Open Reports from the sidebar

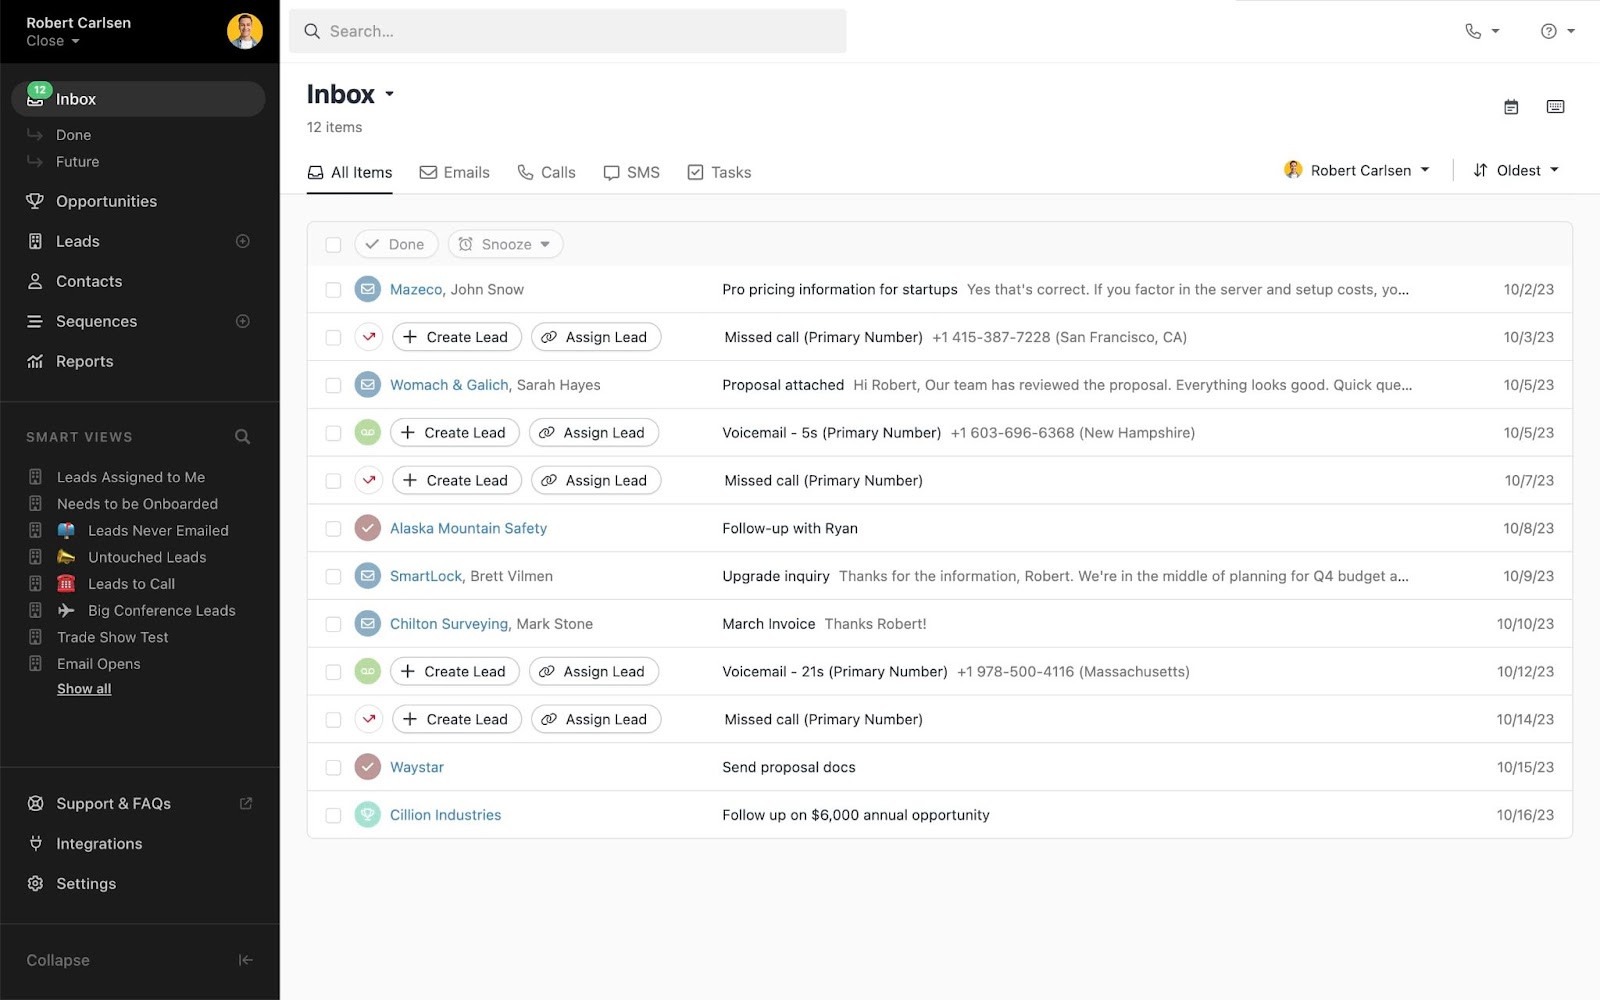(84, 361)
